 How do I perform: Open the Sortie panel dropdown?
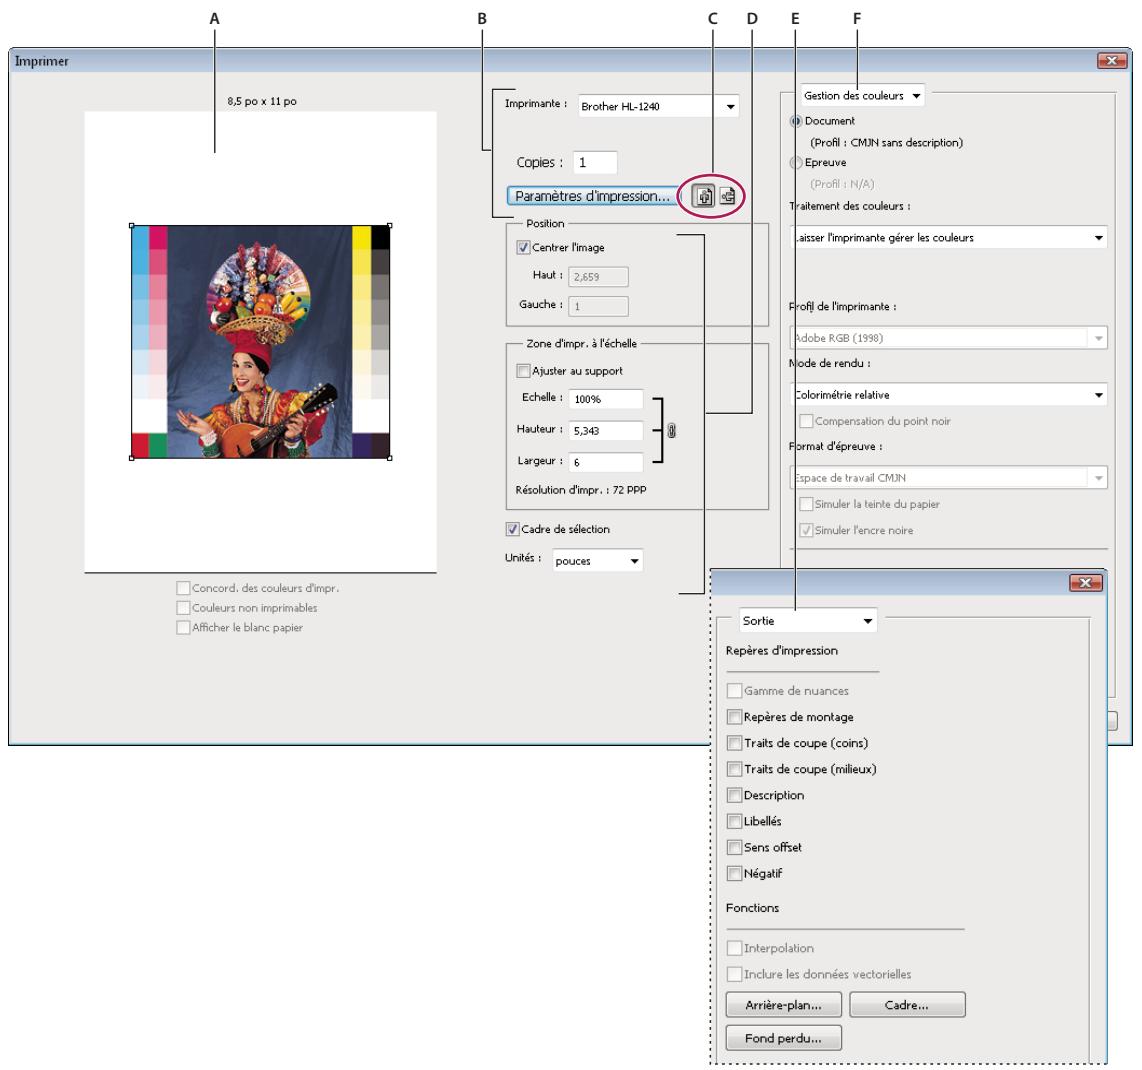808,621
